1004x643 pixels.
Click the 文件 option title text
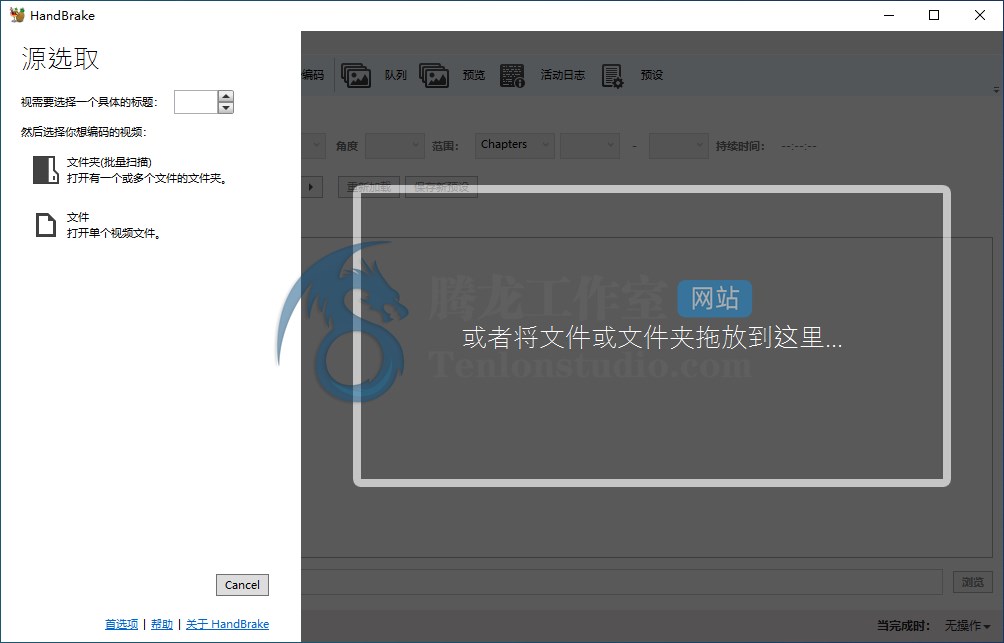pos(78,217)
